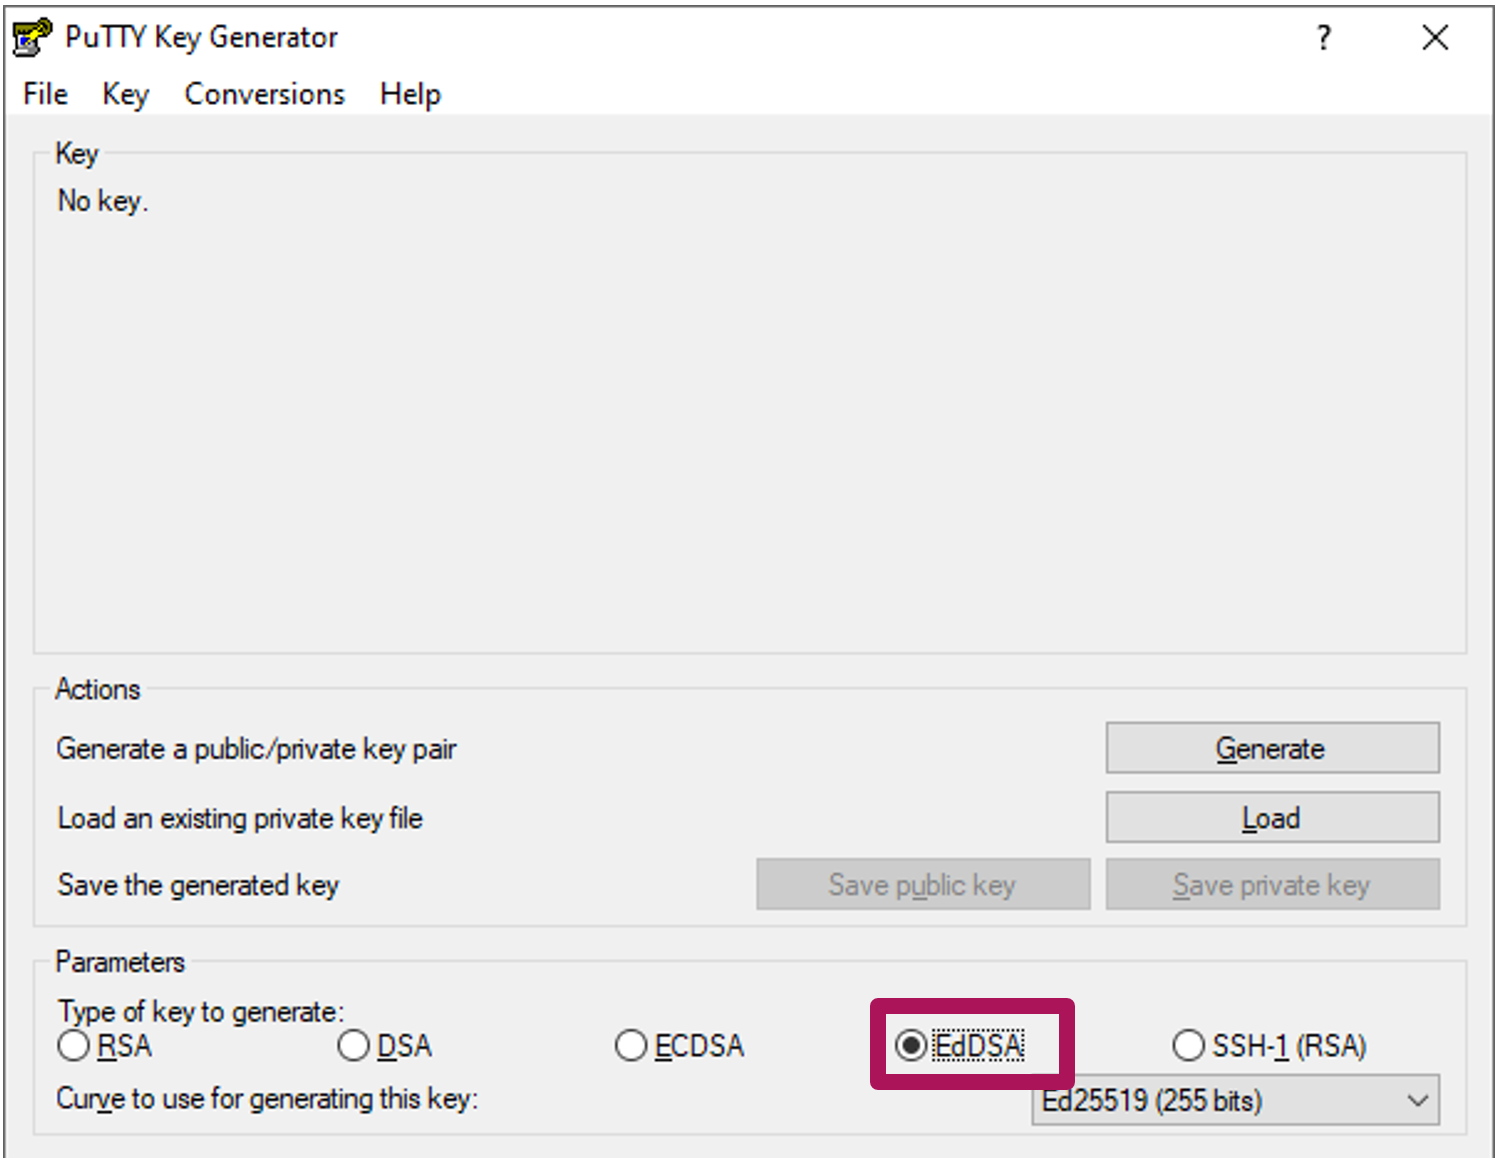Click the Save private key button
Image resolution: width=1500 pixels, height=1165 pixels.
coord(1272,885)
